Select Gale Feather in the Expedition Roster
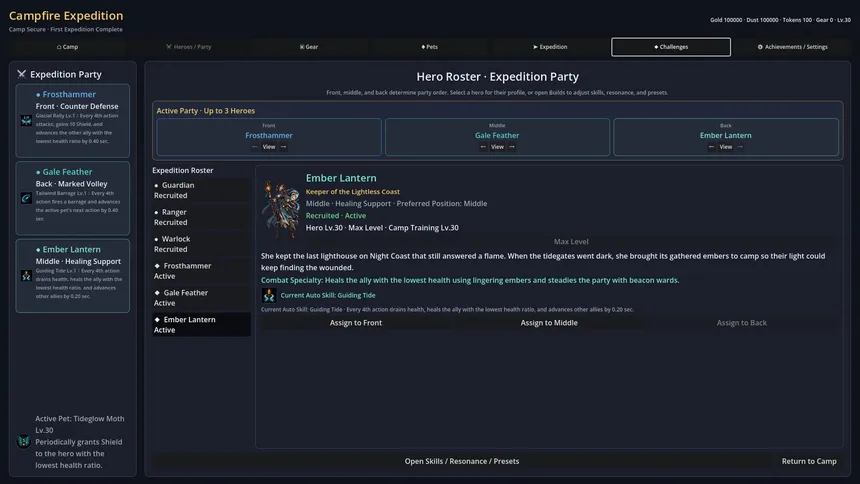The height and width of the screenshot is (484, 860). pyautogui.click(x=201, y=298)
